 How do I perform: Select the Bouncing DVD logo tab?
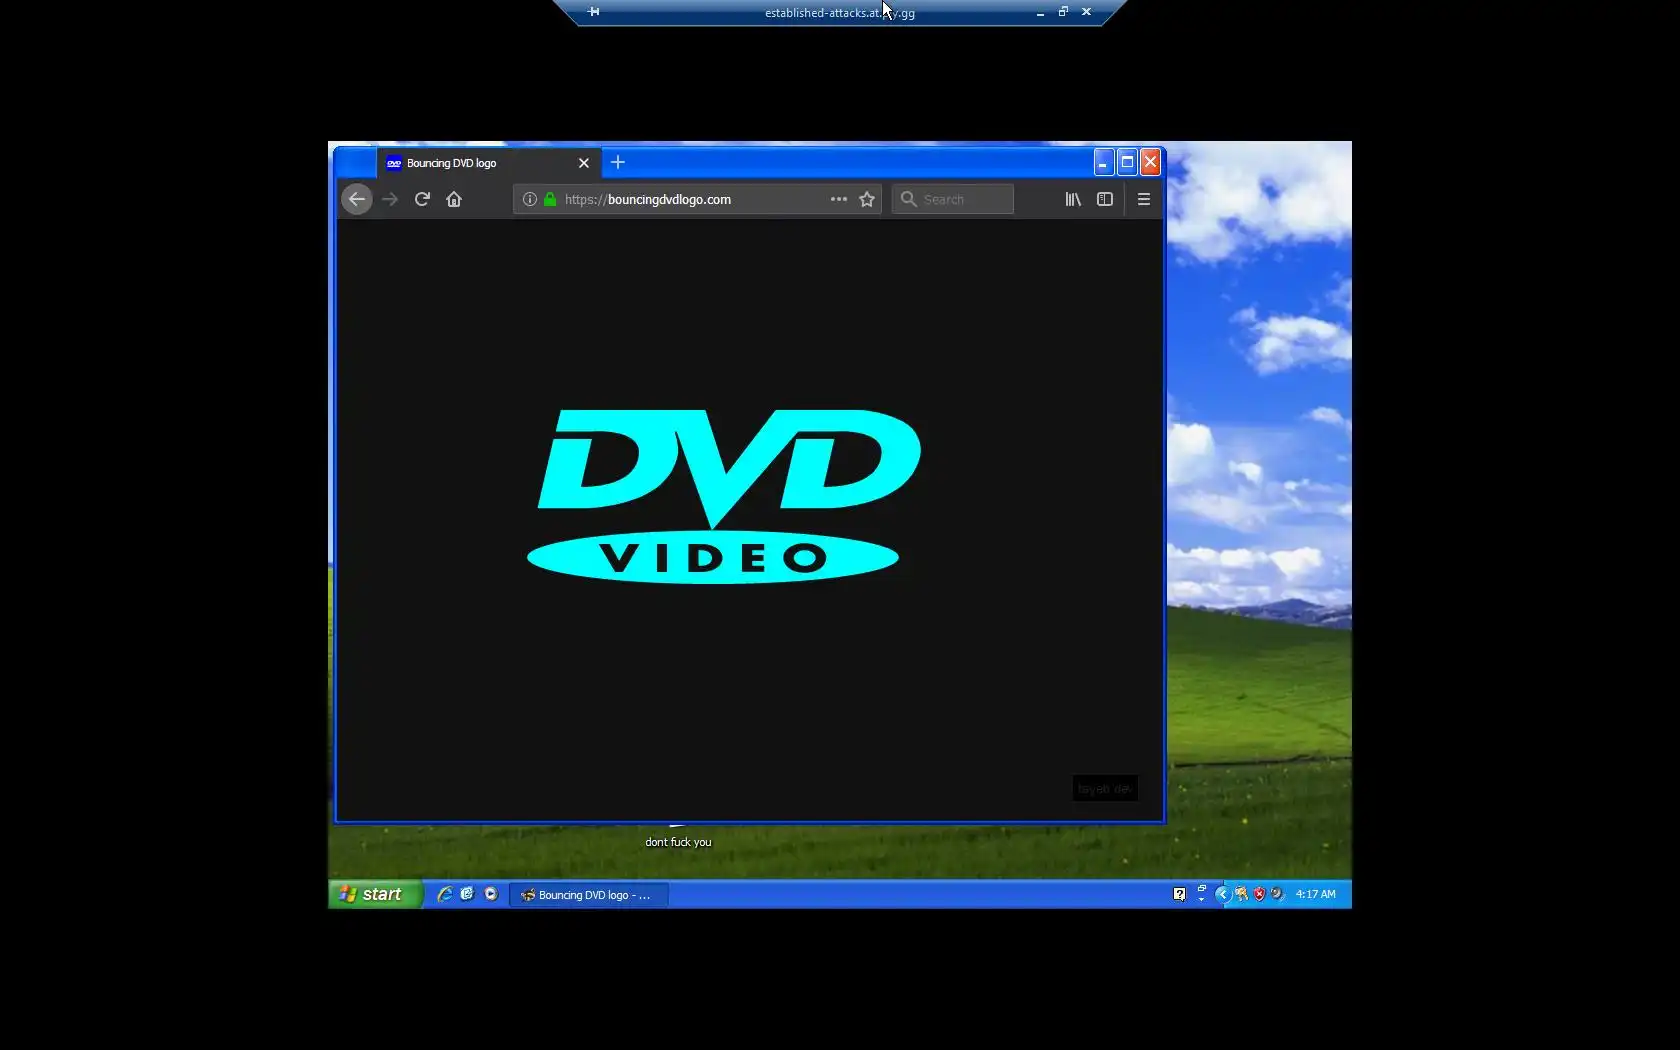tap(489, 163)
